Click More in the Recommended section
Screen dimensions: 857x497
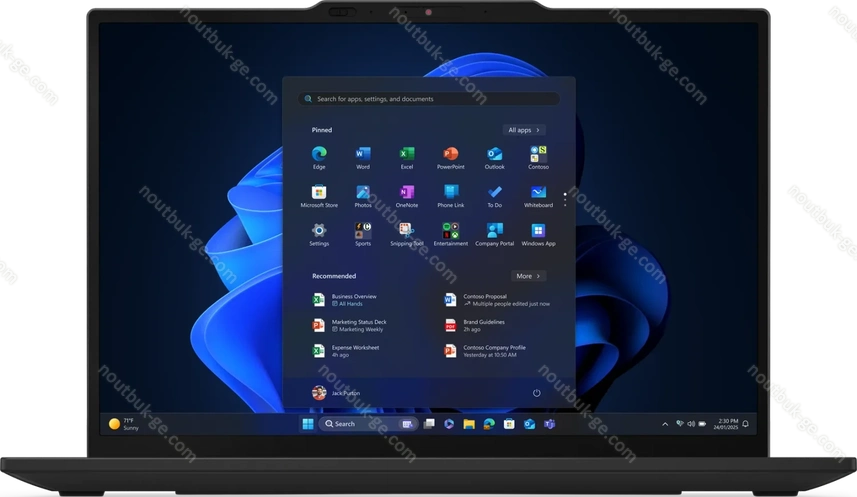click(x=528, y=276)
